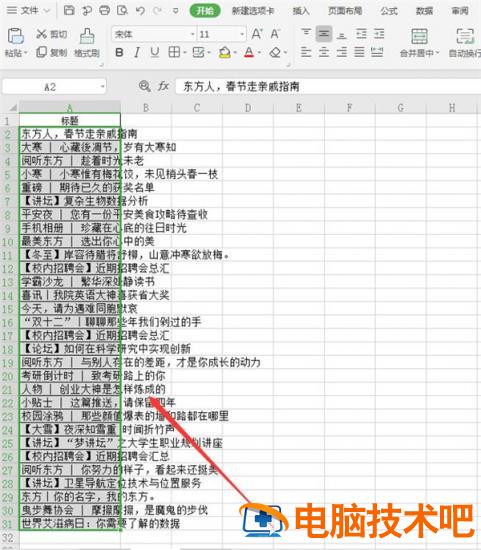Toggle Italic formatting
This screenshot has height=550, width=481.
(137, 53)
